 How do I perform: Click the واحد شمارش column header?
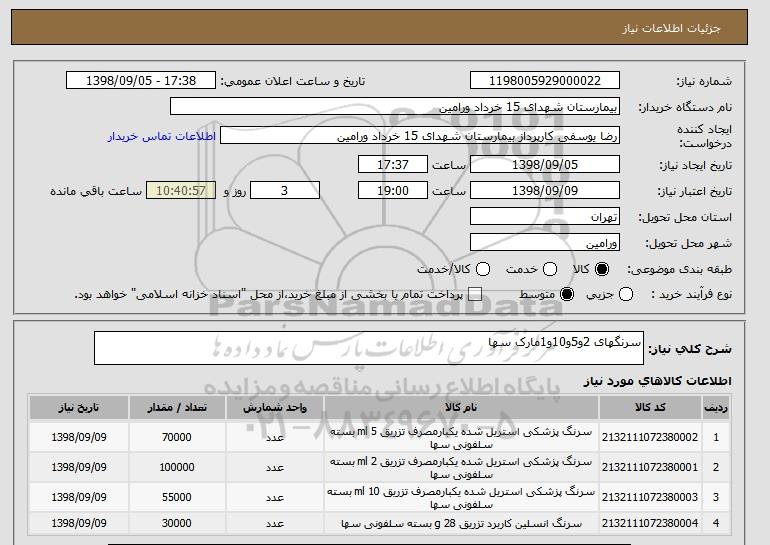(x=275, y=408)
